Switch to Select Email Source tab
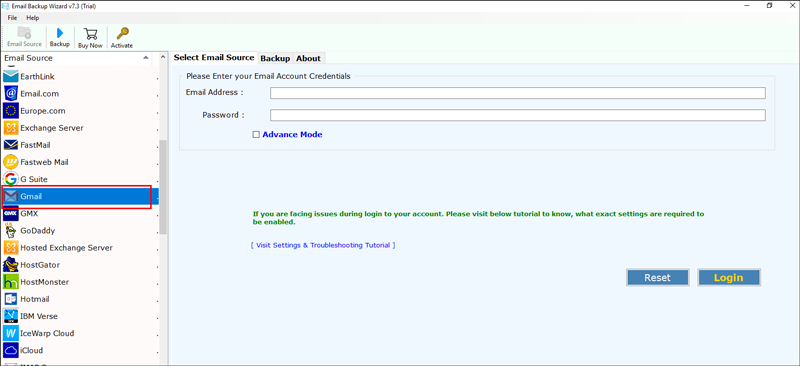The width and height of the screenshot is (800, 366). point(214,57)
